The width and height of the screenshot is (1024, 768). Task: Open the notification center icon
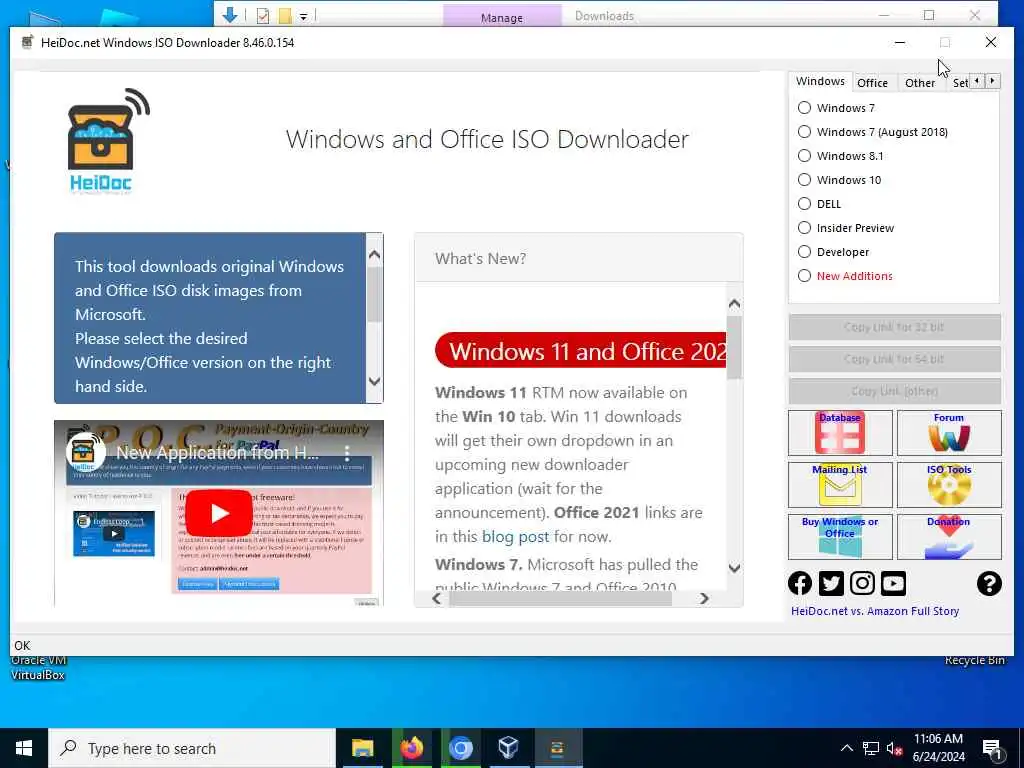[x=992, y=748]
